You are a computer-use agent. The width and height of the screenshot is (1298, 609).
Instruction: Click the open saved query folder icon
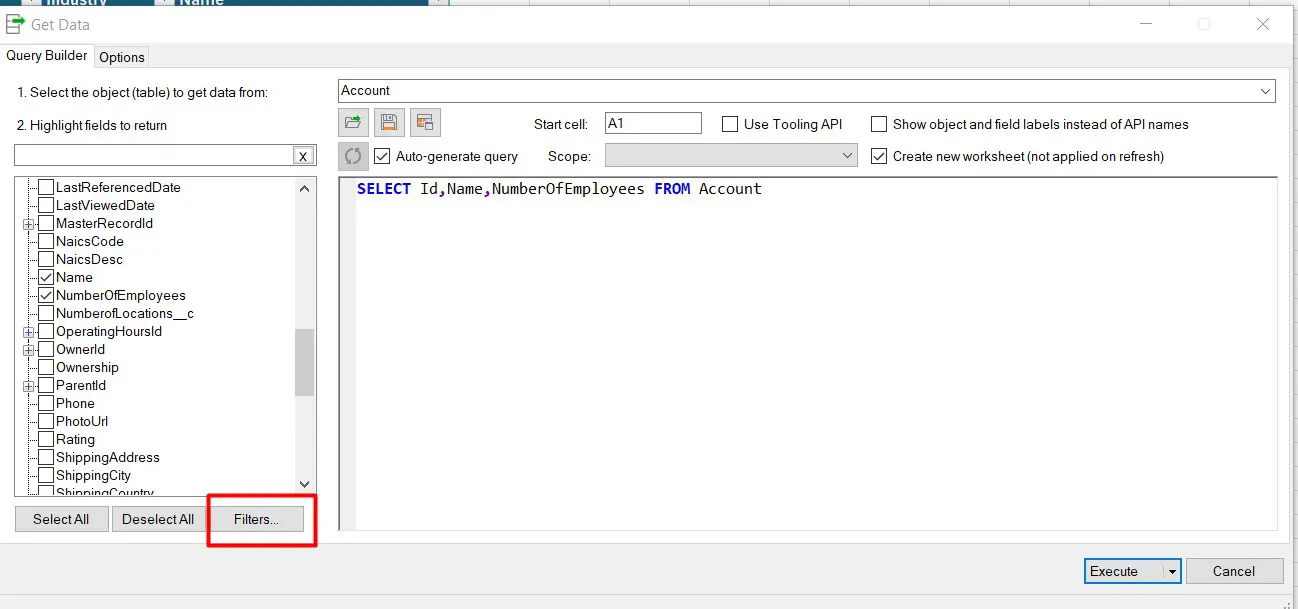pos(352,123)
